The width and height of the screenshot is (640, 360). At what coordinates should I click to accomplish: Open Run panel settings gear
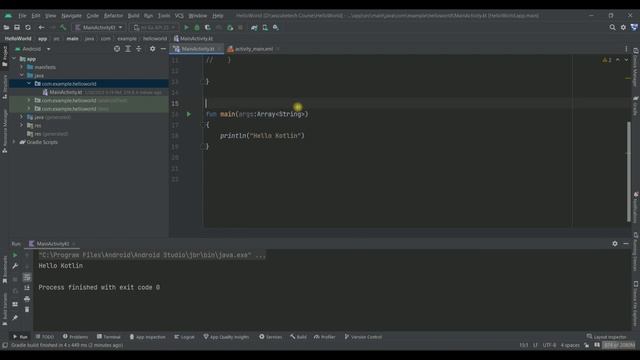tap(615, 244)
